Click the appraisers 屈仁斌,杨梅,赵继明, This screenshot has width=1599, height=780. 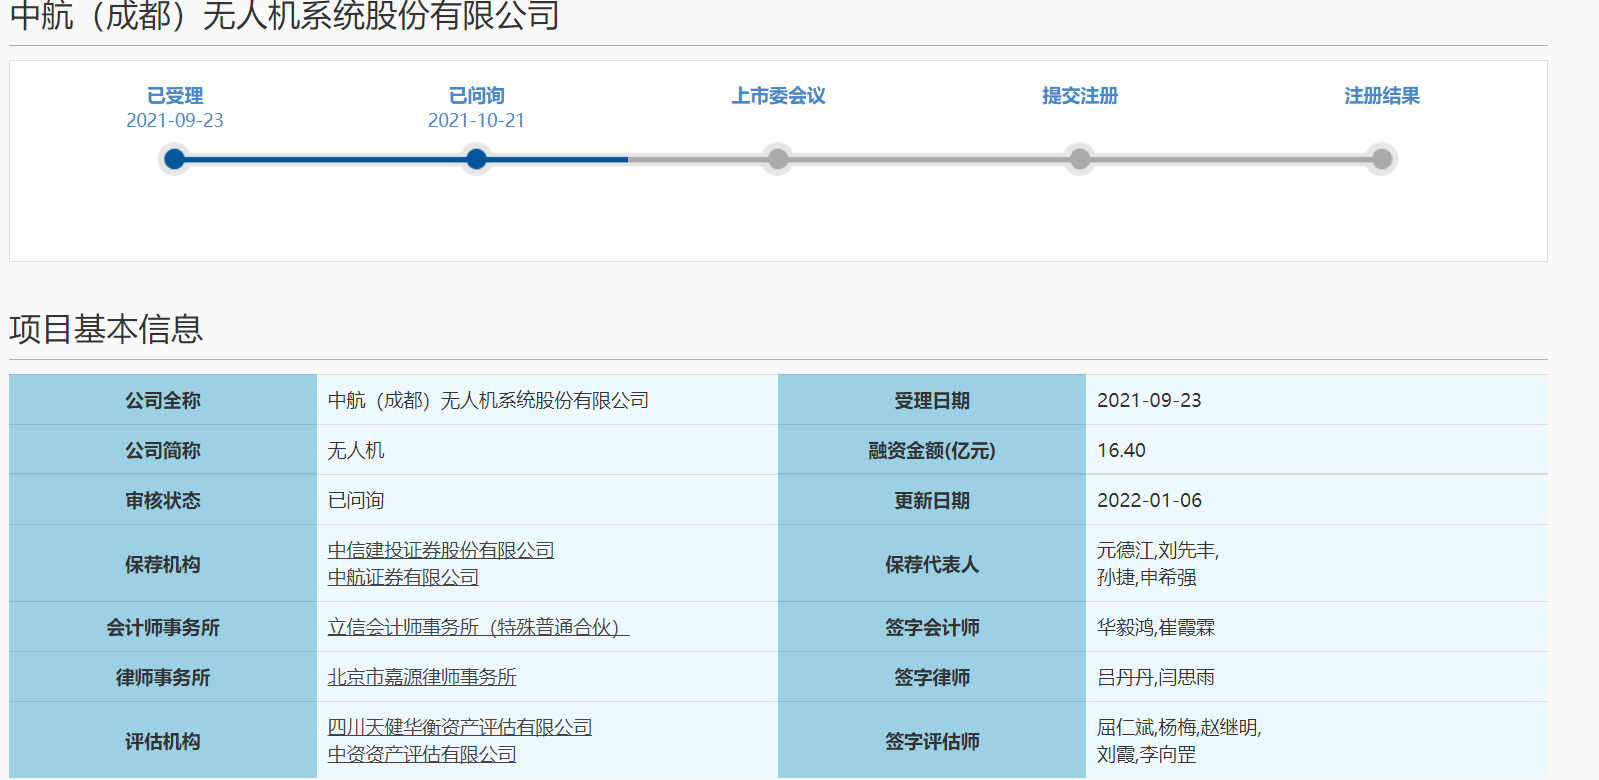[x=1179, y=728]
